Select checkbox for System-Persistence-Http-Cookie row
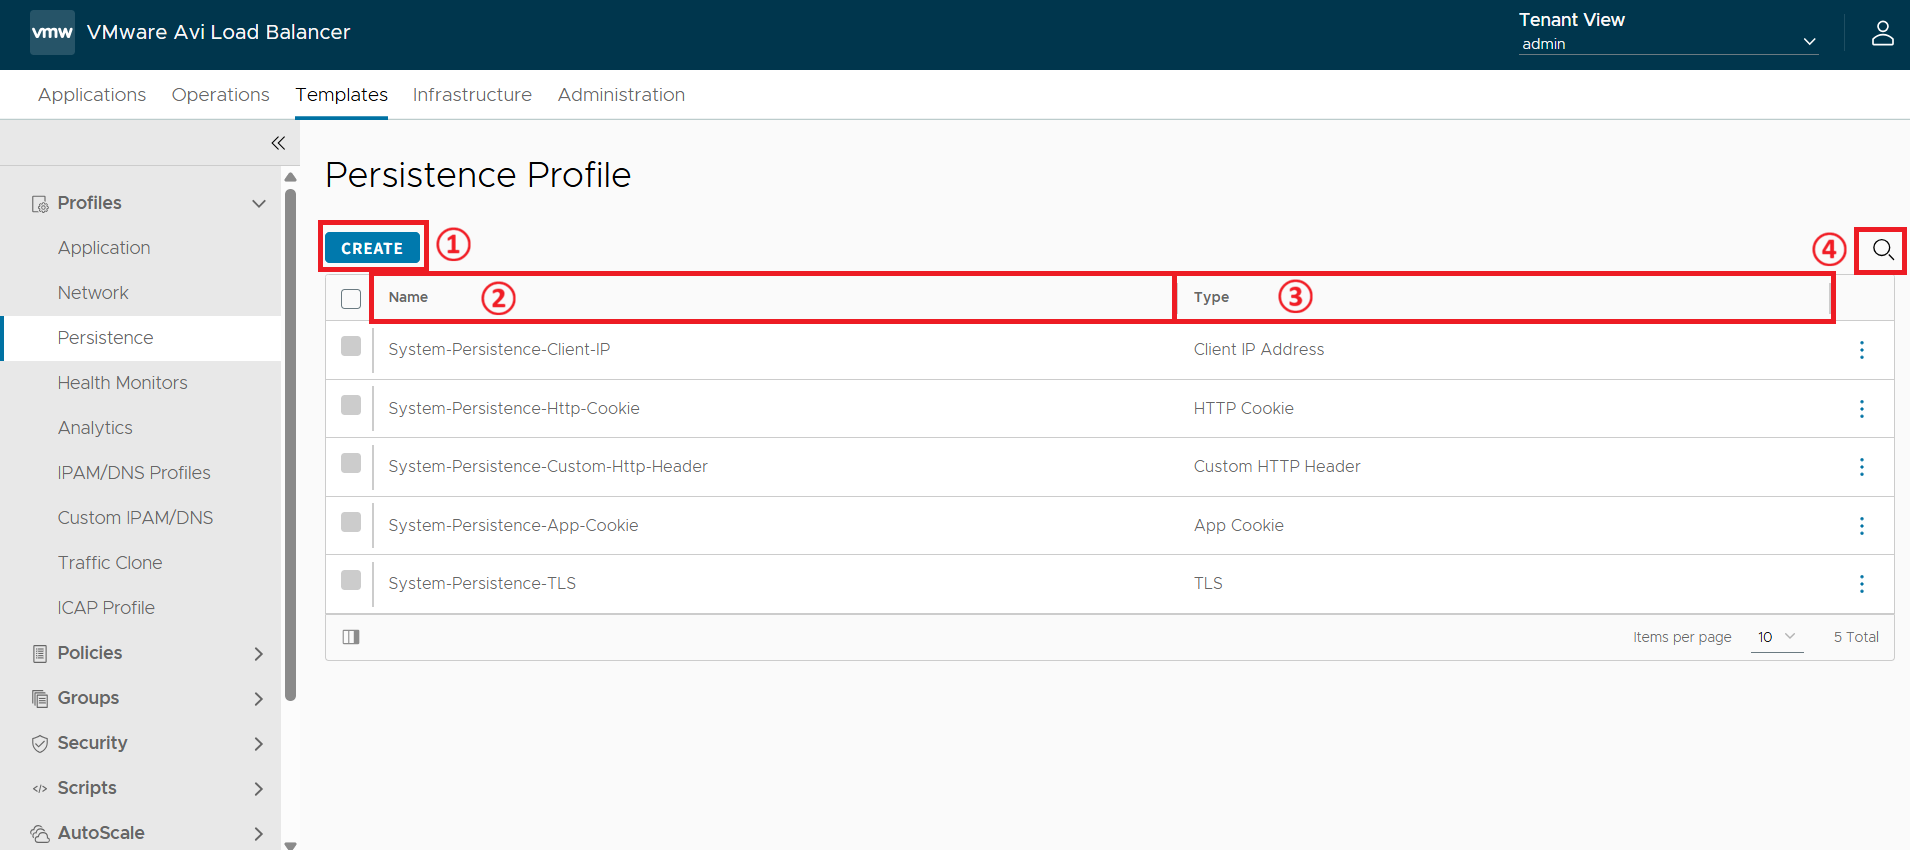Image resolution: width=1910 pixels, height=850 pixels. [351, 405]
